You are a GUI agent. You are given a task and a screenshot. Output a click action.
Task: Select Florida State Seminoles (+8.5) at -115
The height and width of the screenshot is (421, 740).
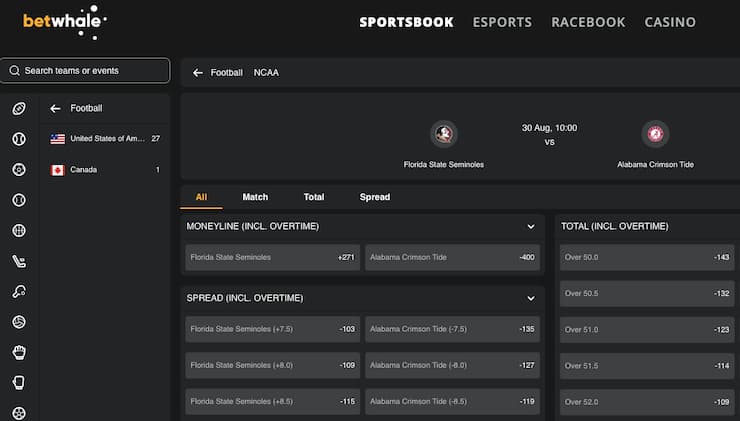272,402
